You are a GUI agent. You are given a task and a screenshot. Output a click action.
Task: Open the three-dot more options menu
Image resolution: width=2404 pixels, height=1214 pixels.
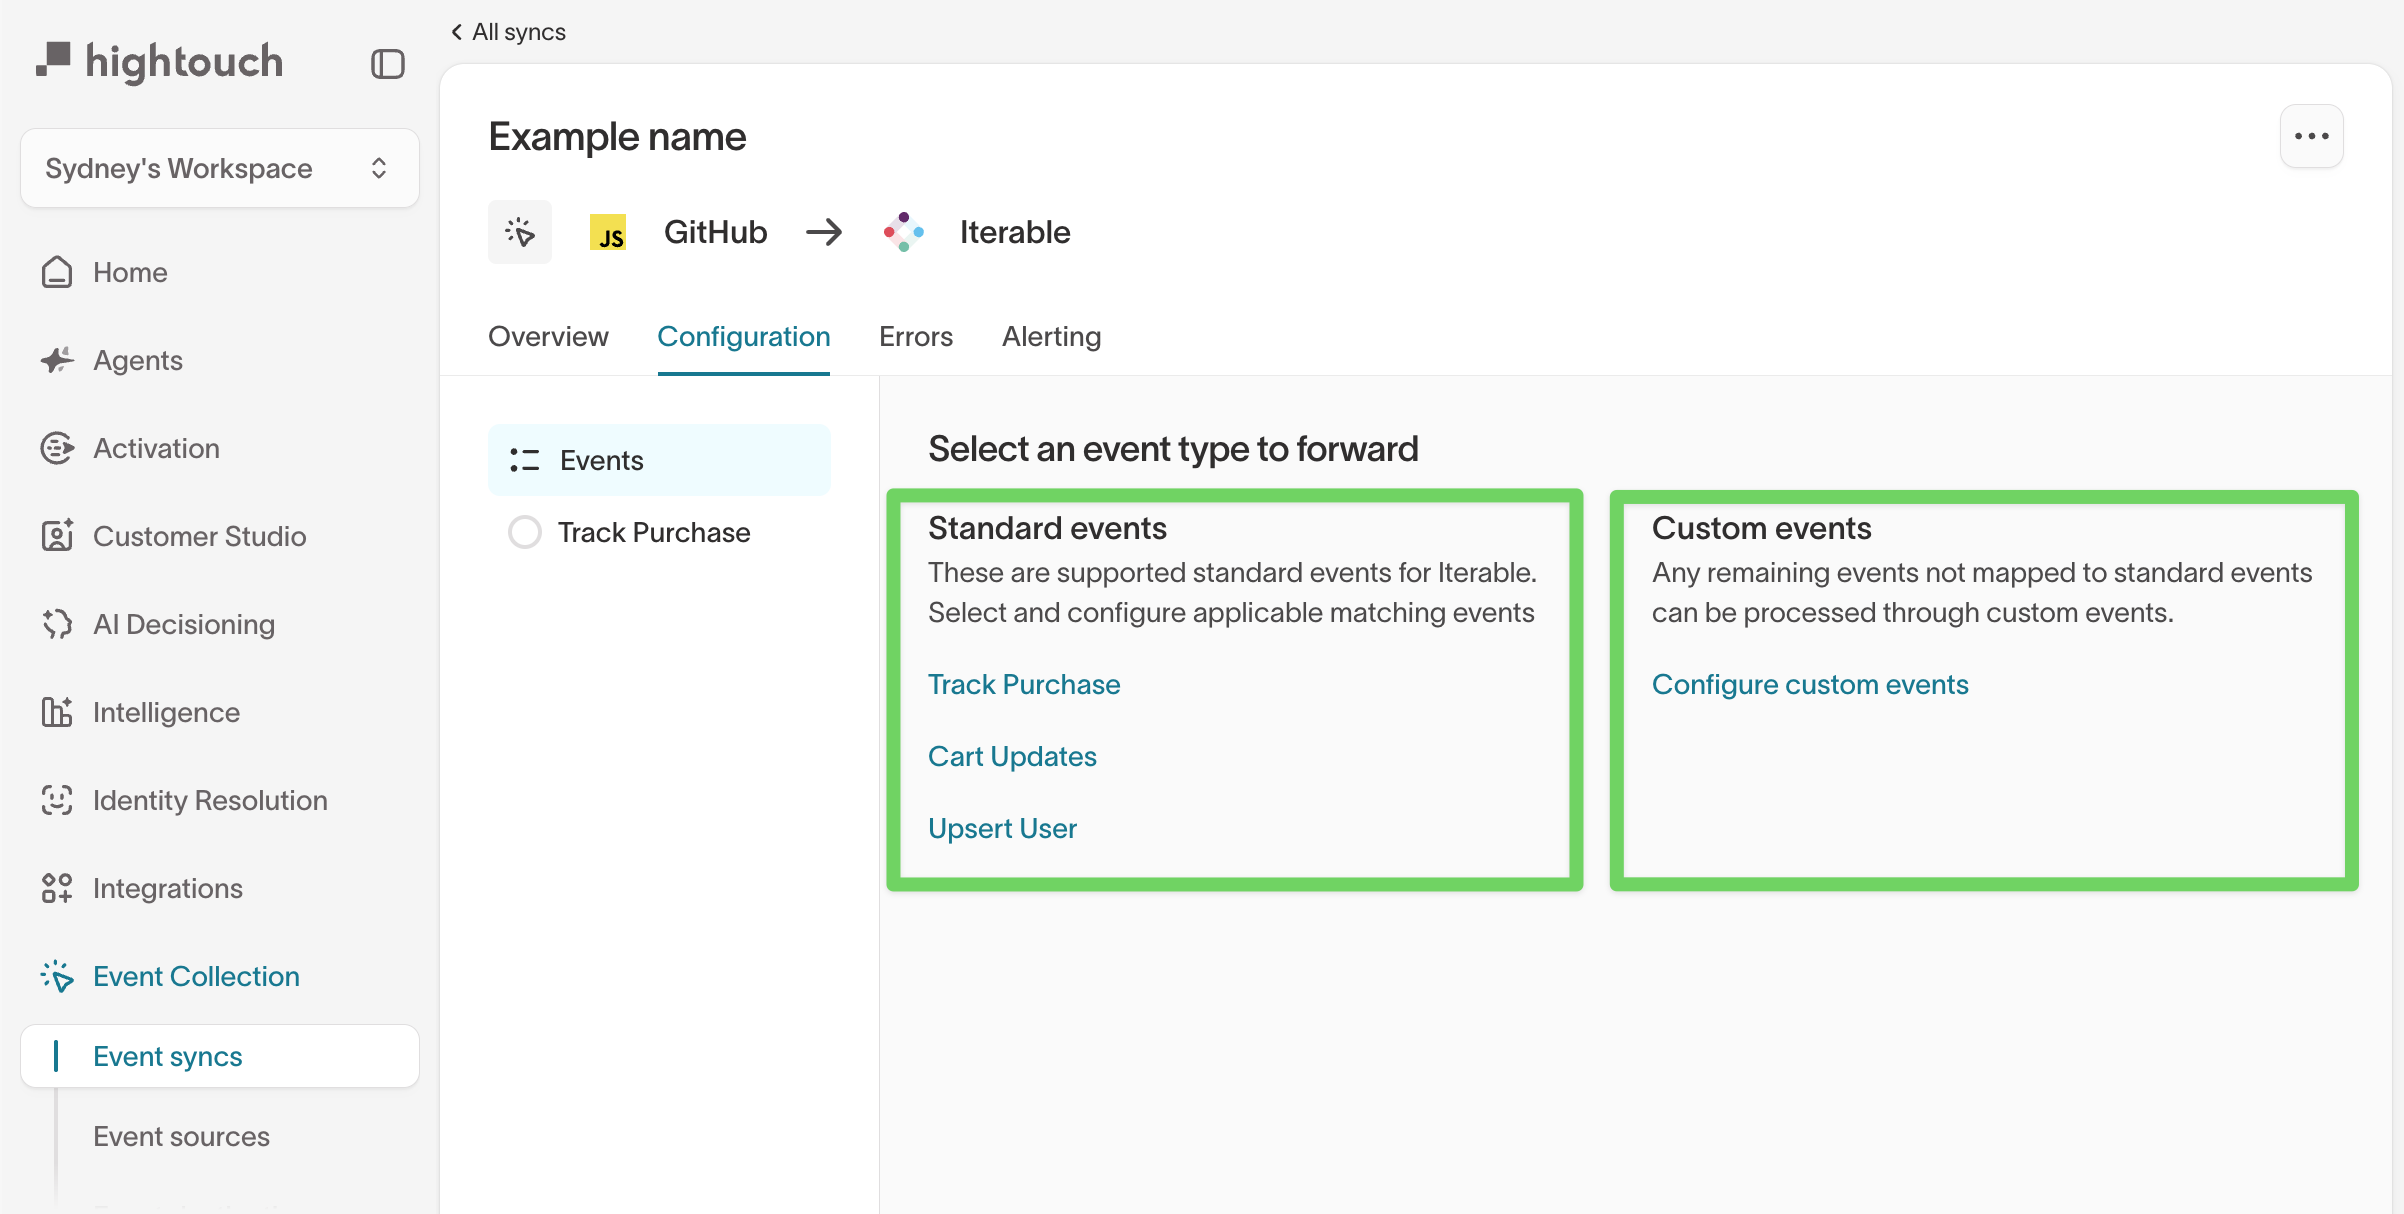coord(2311,136)
